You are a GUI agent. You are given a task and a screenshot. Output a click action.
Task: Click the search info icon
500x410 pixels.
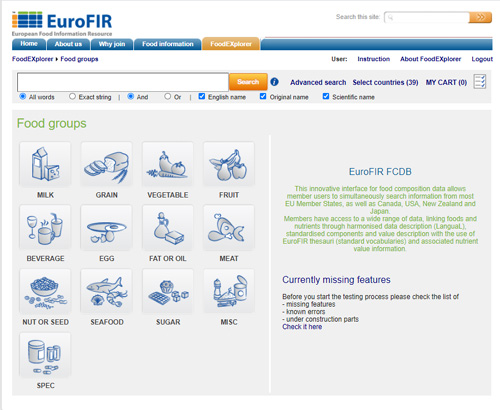pyautogui.click(x=274, y=82)
